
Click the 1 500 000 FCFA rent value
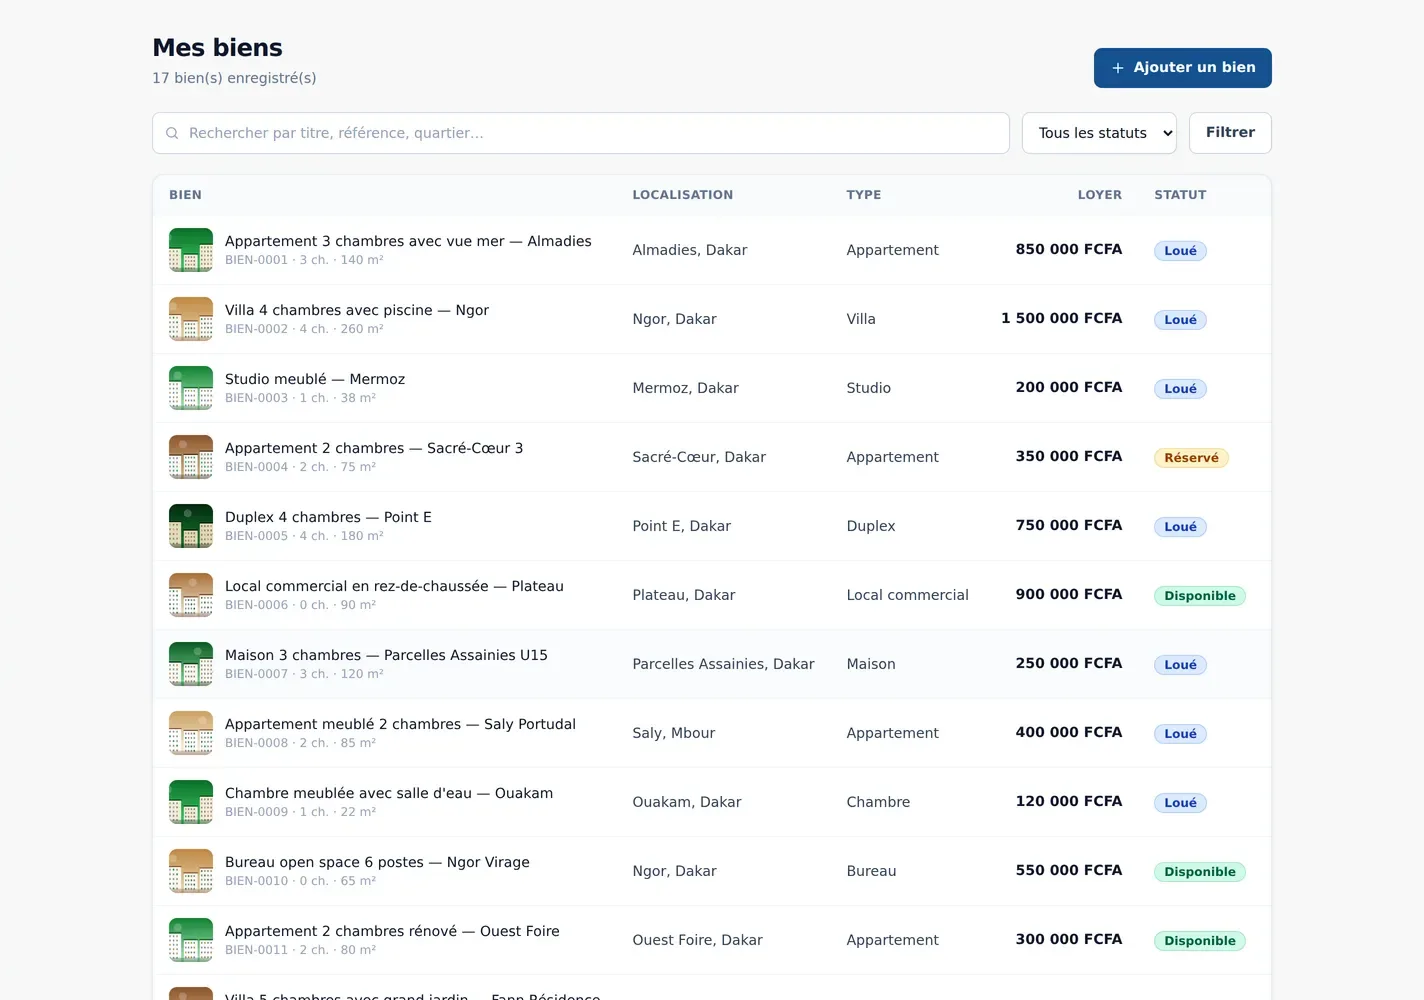(1062, 318)
